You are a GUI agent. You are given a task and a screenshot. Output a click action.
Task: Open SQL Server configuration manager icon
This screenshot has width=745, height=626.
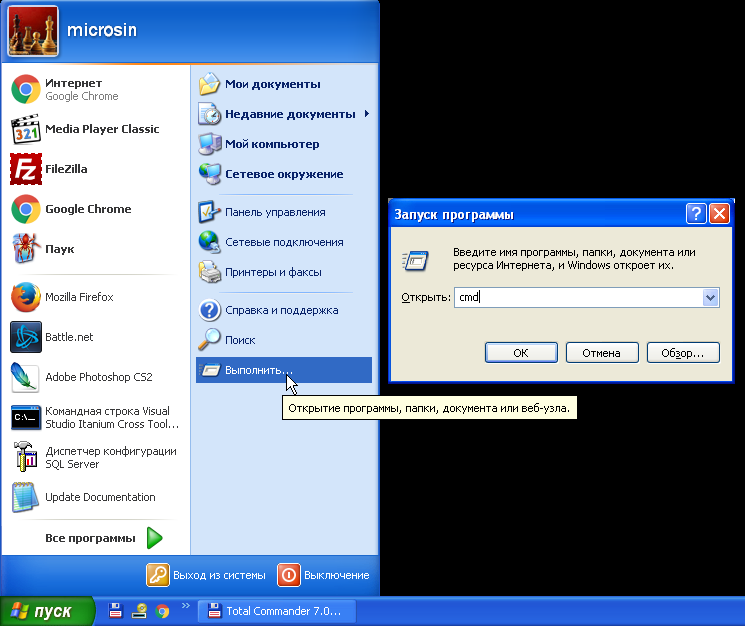click(26, 457)
